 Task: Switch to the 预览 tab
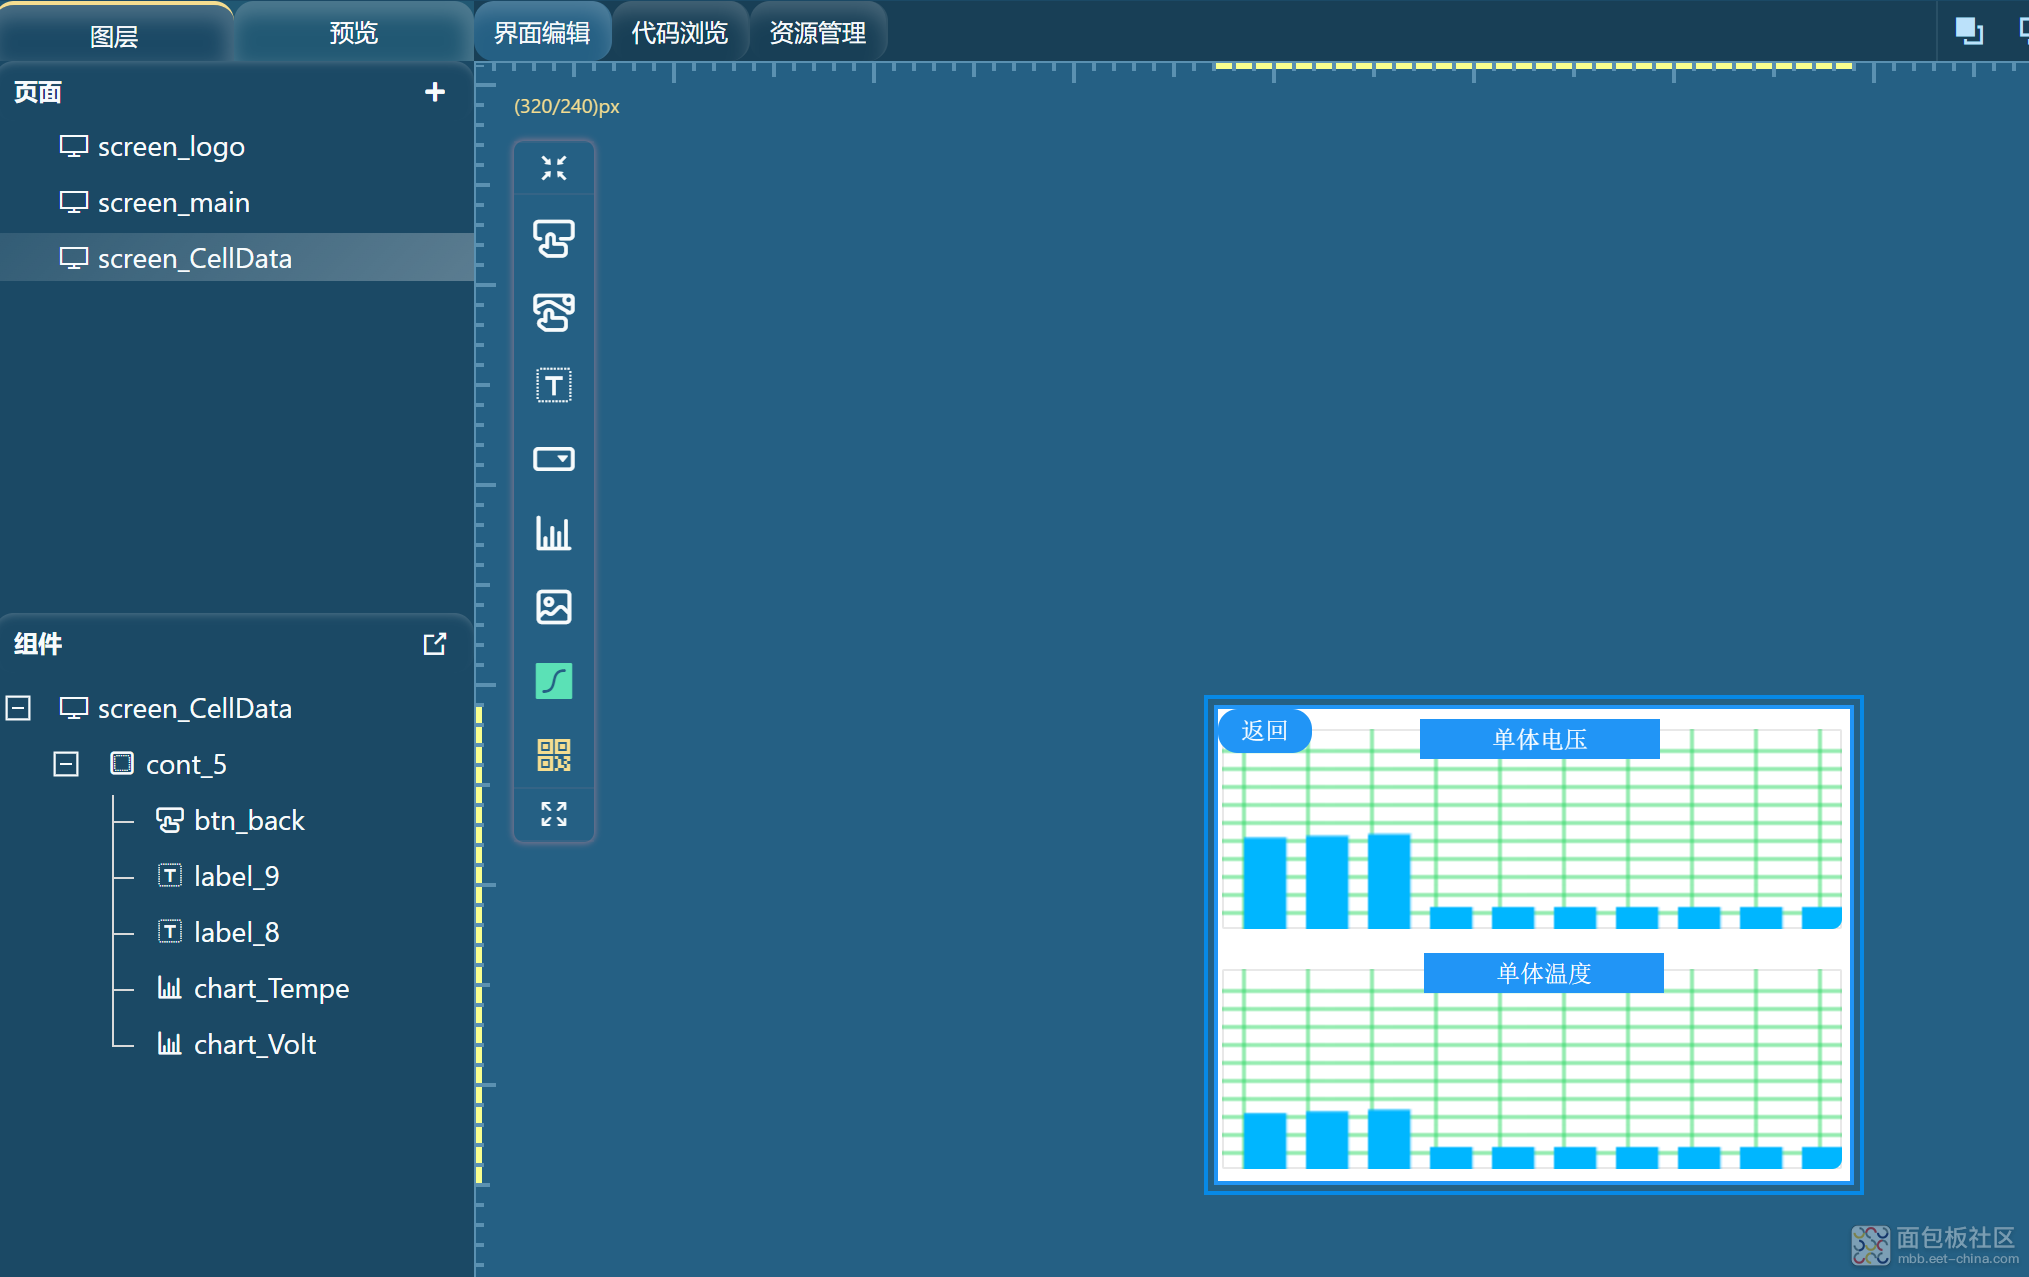tap(353, 33)
